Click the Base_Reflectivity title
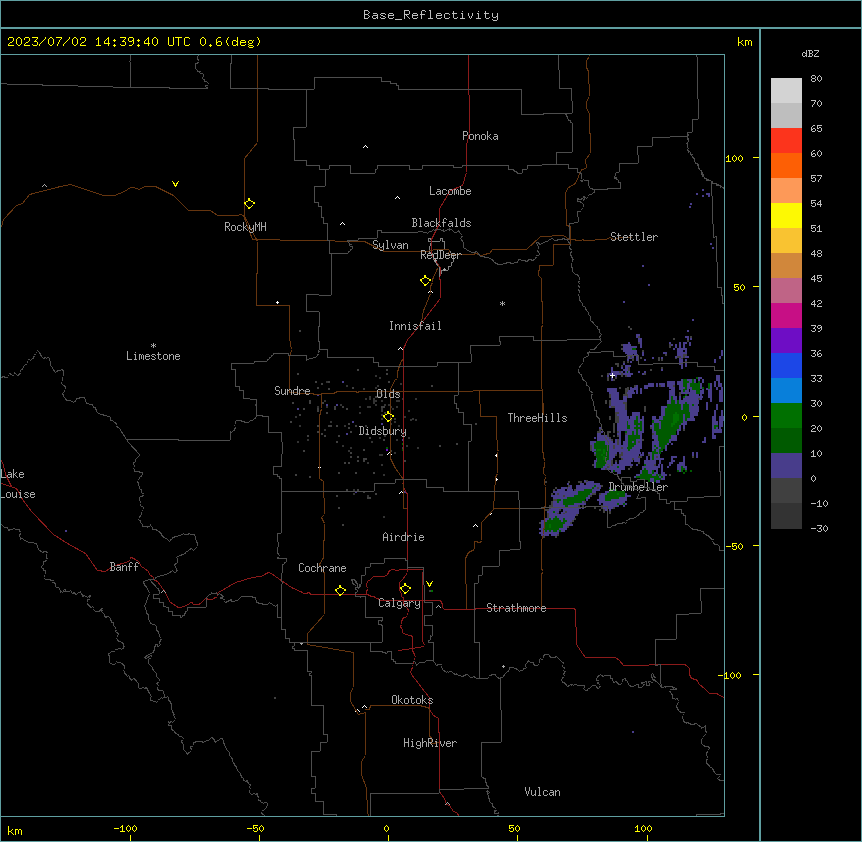The width and height of the screenshot is (862, 842). 431,15
